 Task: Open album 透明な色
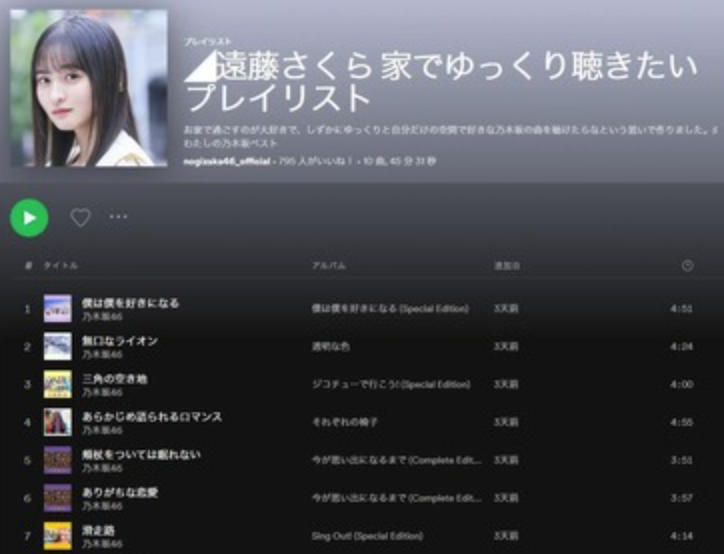tap(331, 346)
